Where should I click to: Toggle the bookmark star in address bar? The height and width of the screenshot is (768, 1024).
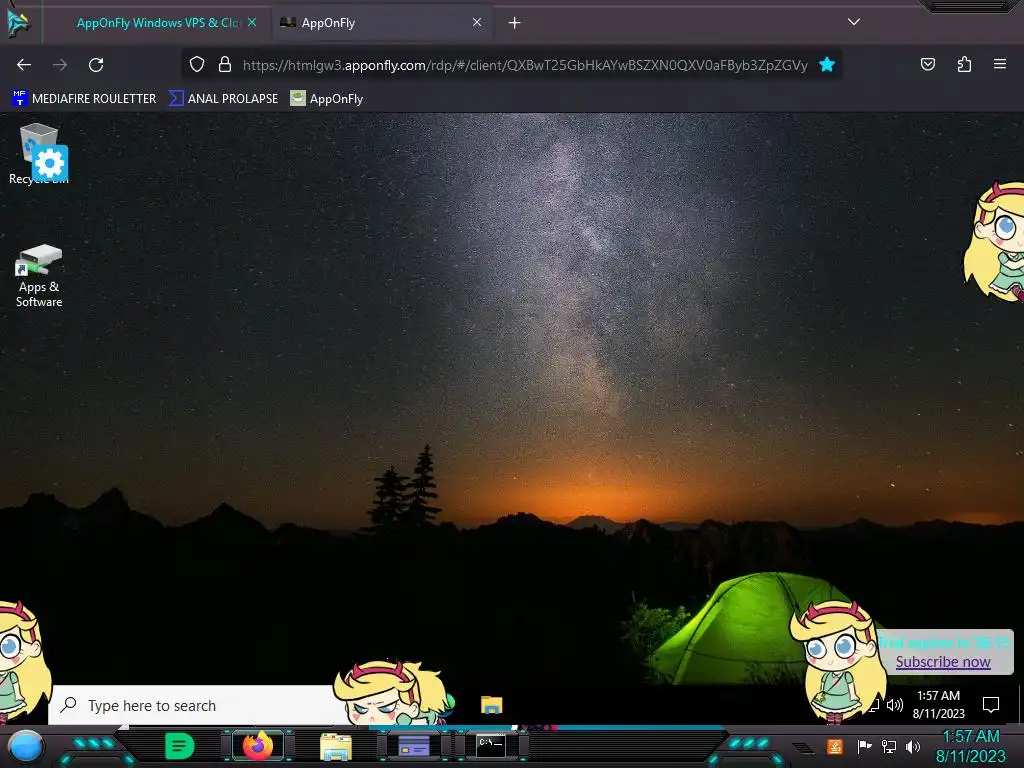(x=827, y=64)
